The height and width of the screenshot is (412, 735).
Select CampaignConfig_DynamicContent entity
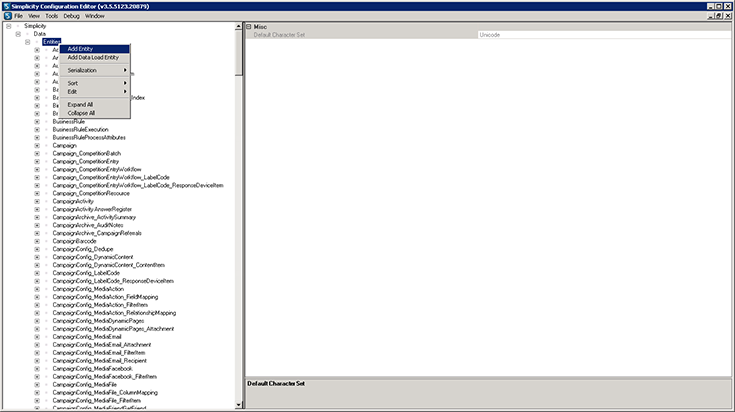tap(93, 257)
